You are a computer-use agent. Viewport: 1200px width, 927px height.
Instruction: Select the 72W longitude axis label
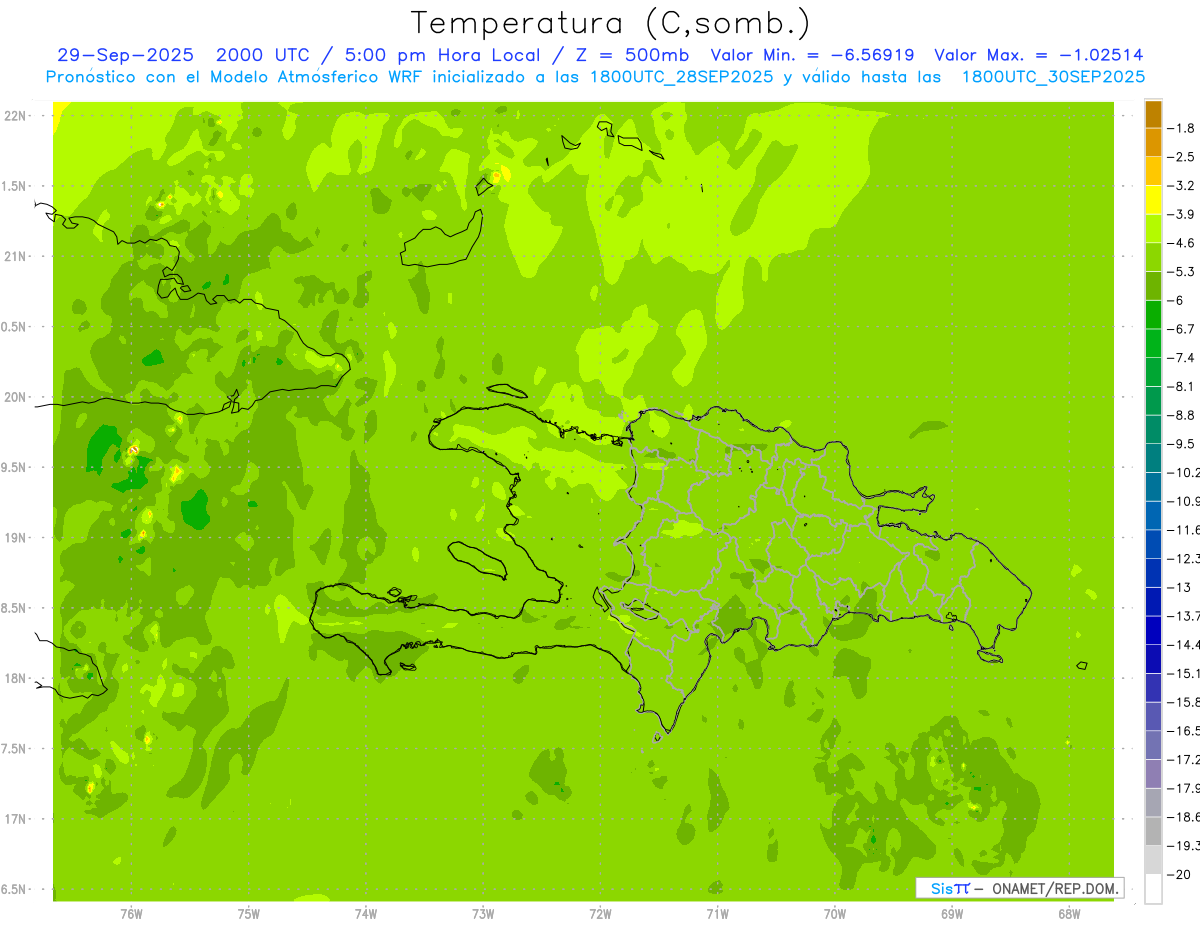click(600, 914)
